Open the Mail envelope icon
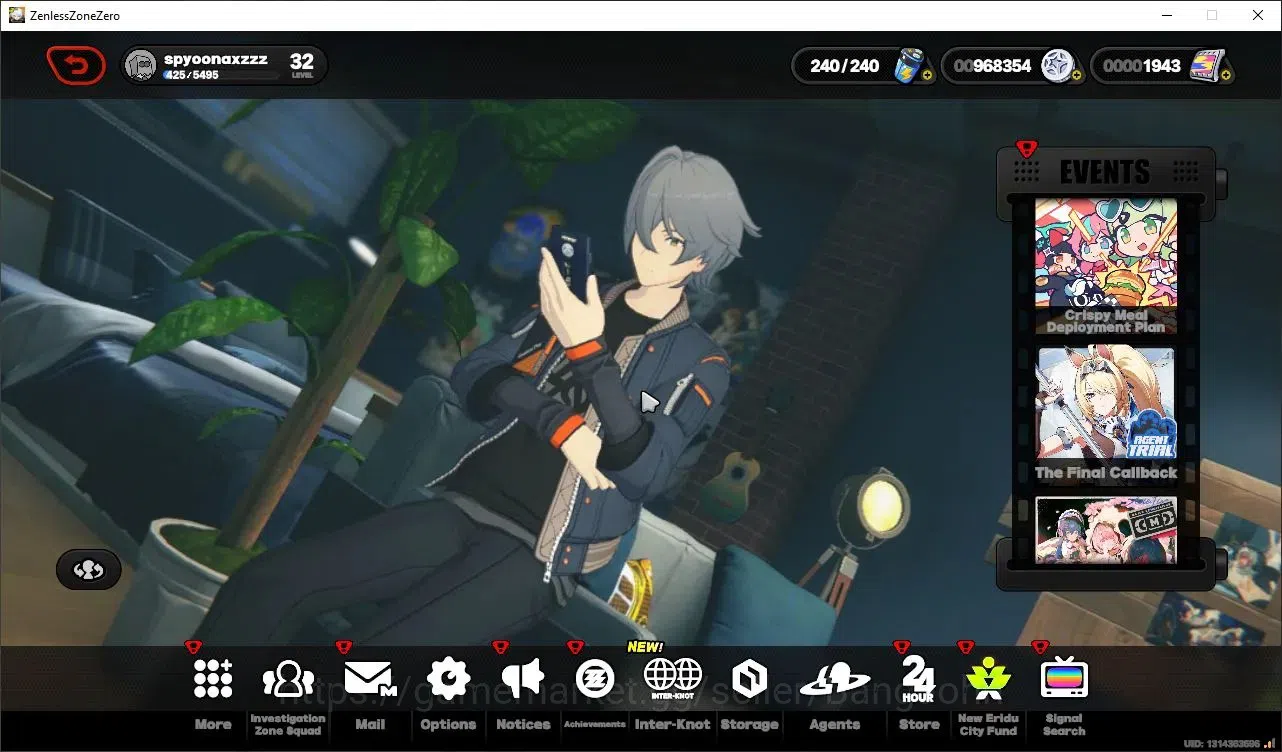Image resolution: width=1282 pixels, height=752 pixels. (370, 679)
